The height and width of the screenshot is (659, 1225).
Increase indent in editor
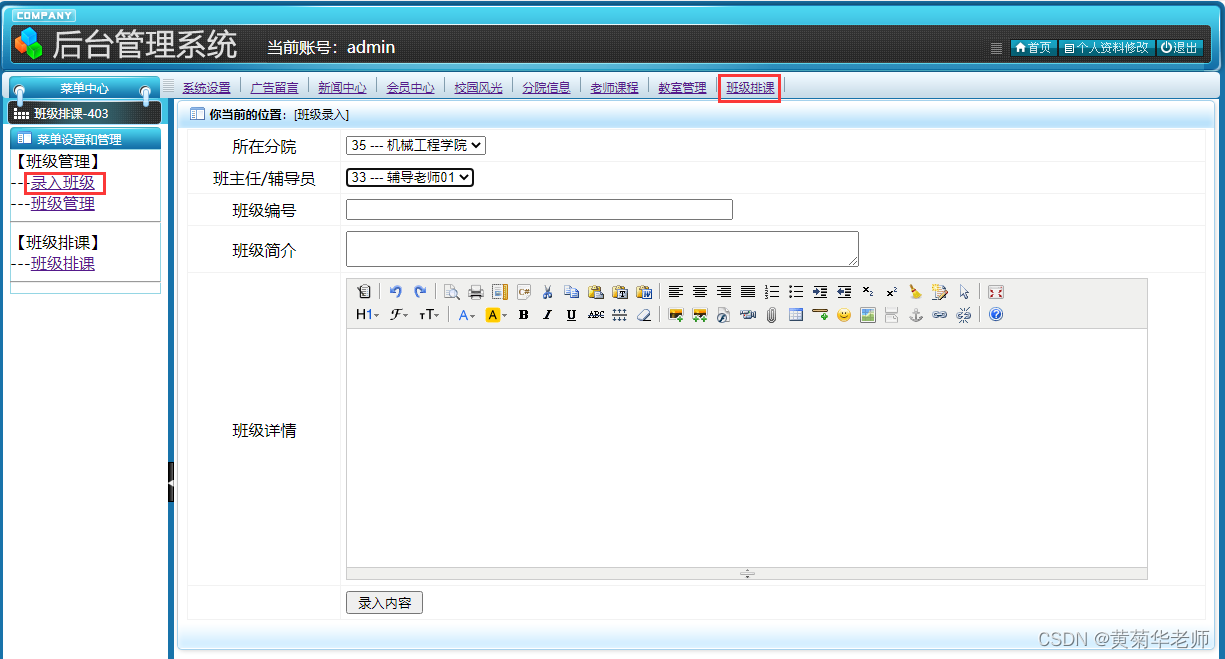(820, 292)
